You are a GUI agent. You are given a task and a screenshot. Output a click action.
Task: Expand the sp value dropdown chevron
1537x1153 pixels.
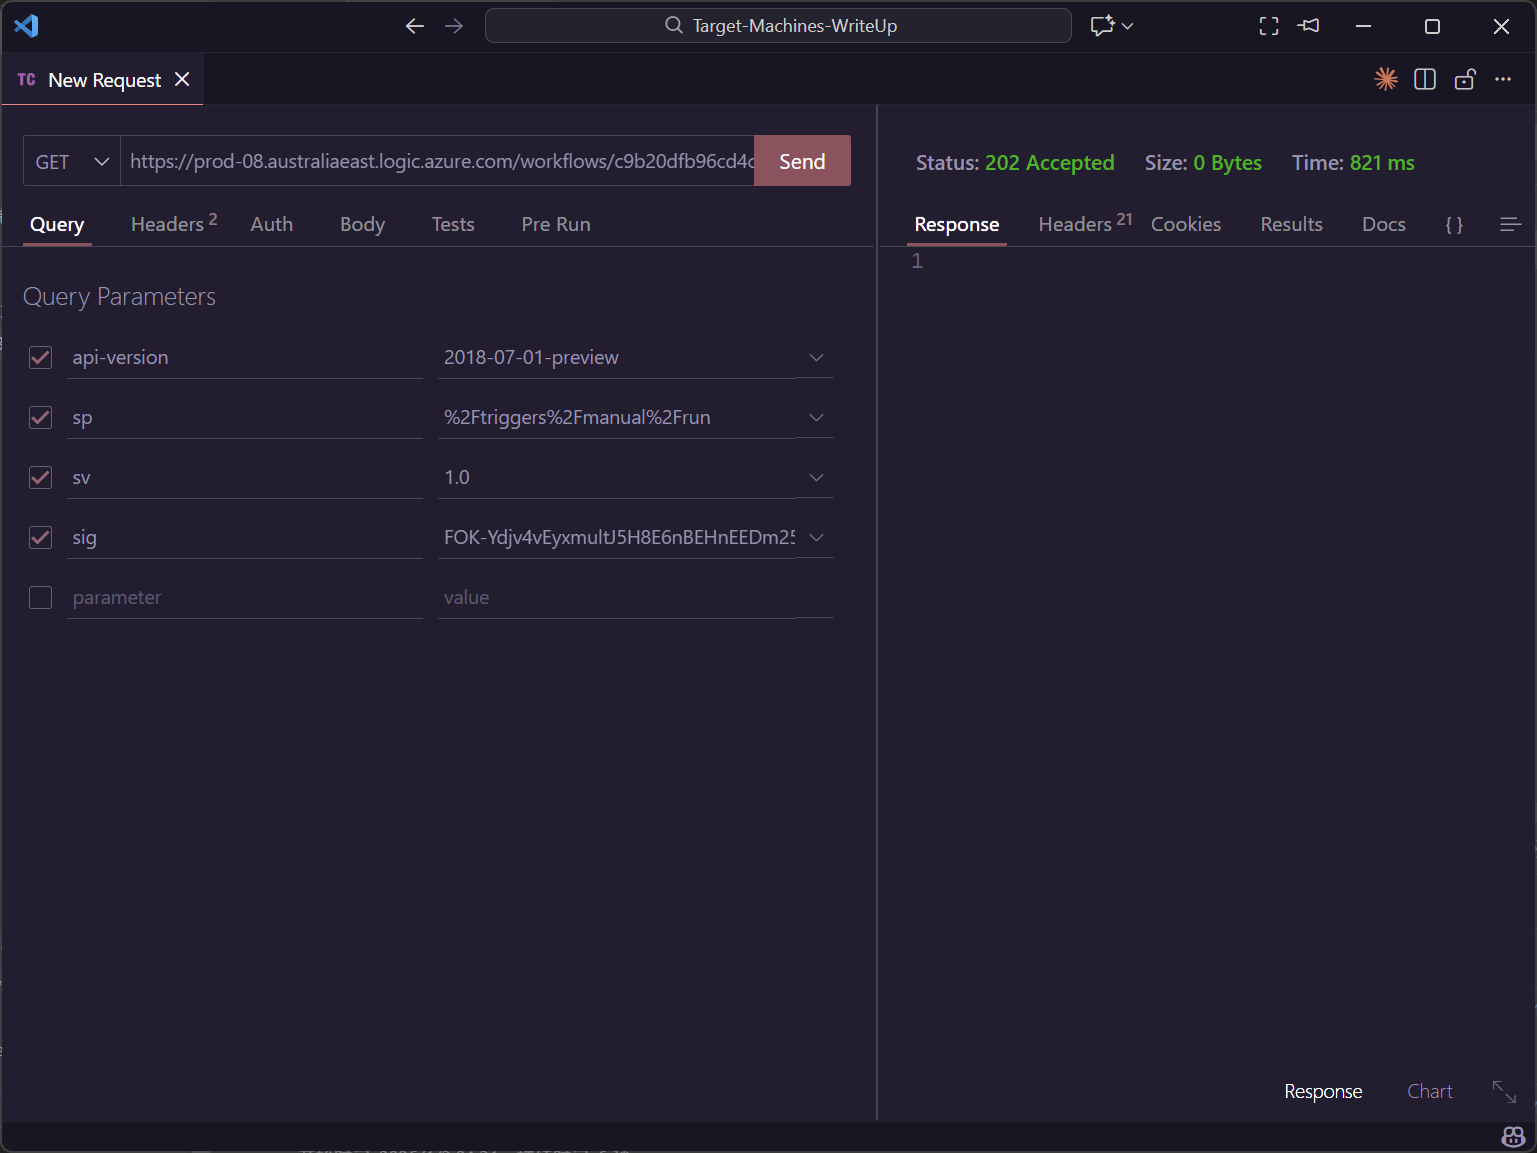click(816, 418)
